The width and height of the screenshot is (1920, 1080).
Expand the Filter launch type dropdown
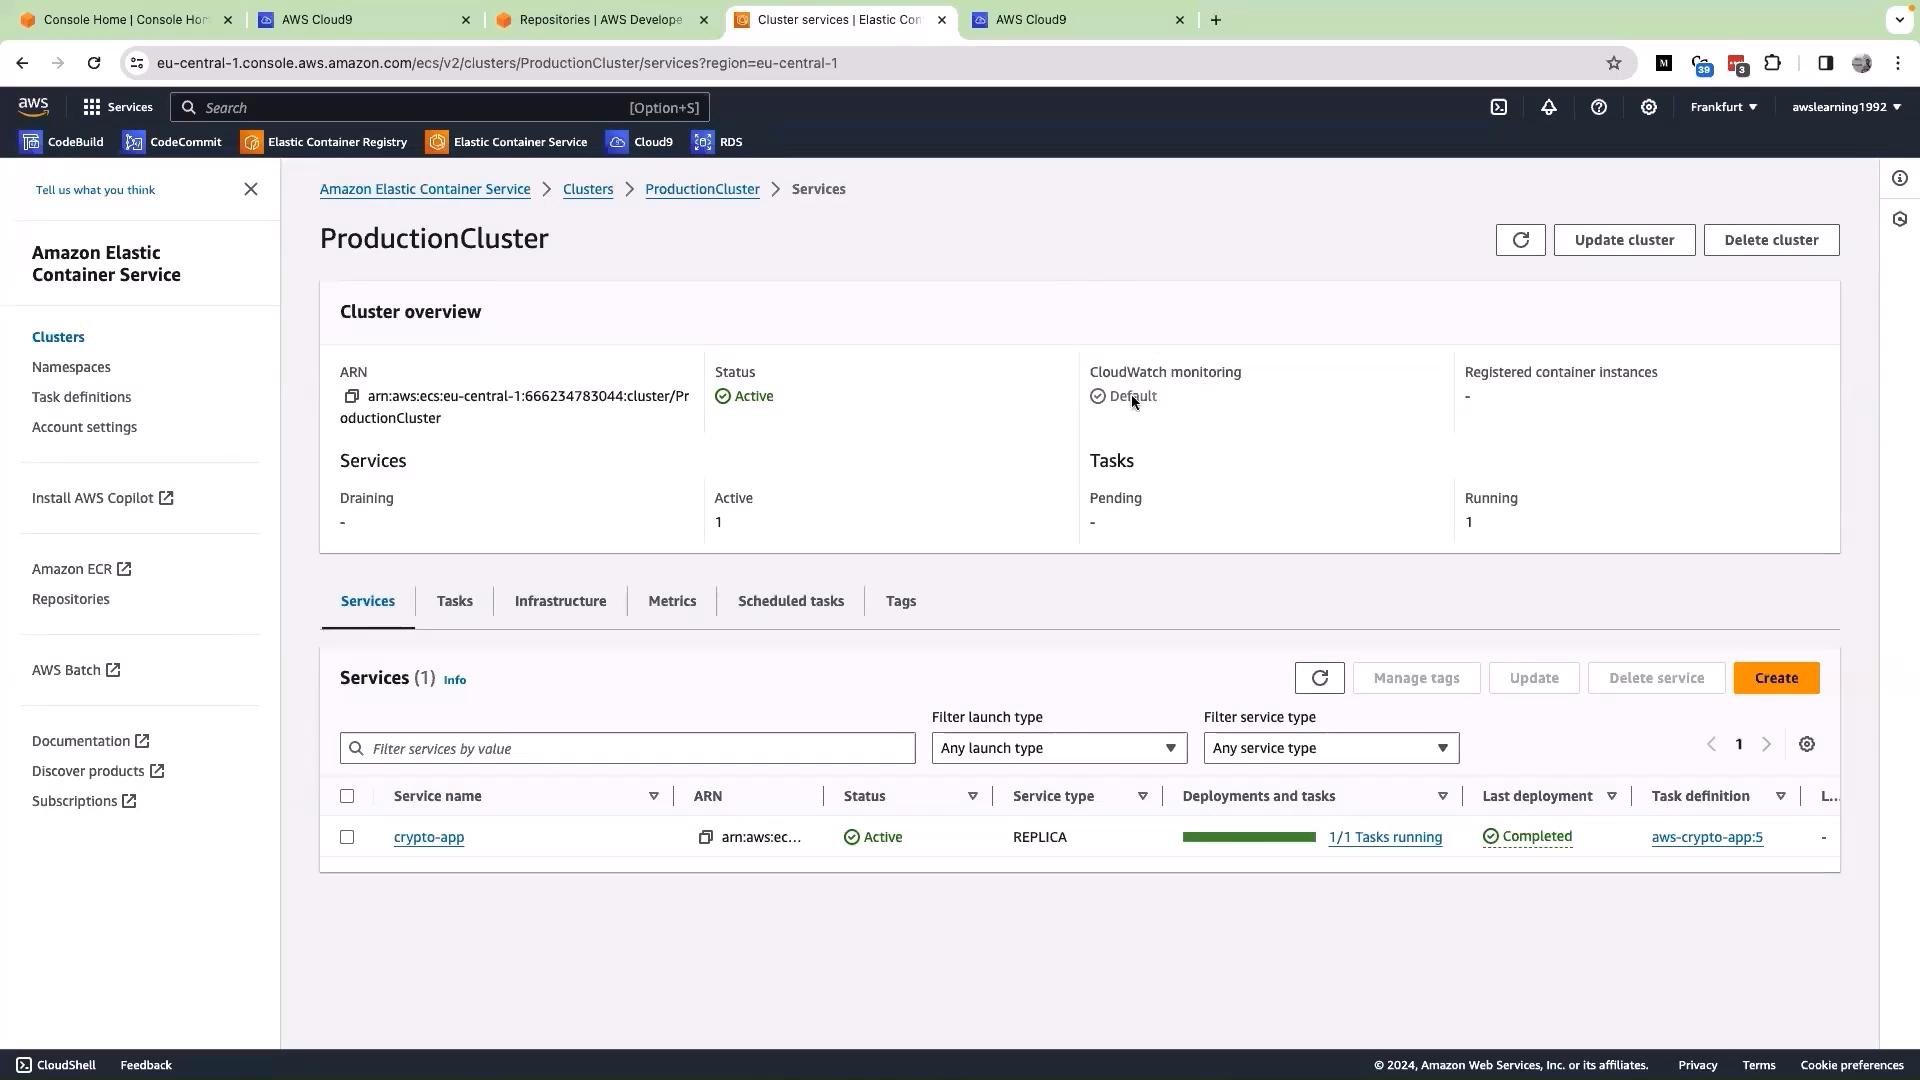click(x=1059, y=748)
